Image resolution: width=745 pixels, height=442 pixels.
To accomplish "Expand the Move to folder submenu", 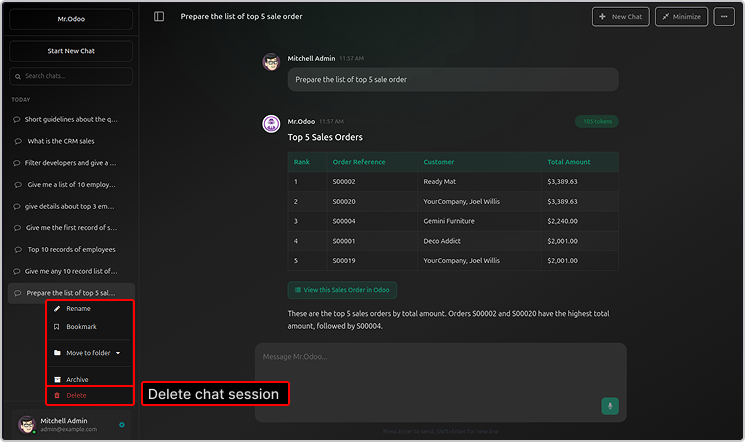I will 90,353.
